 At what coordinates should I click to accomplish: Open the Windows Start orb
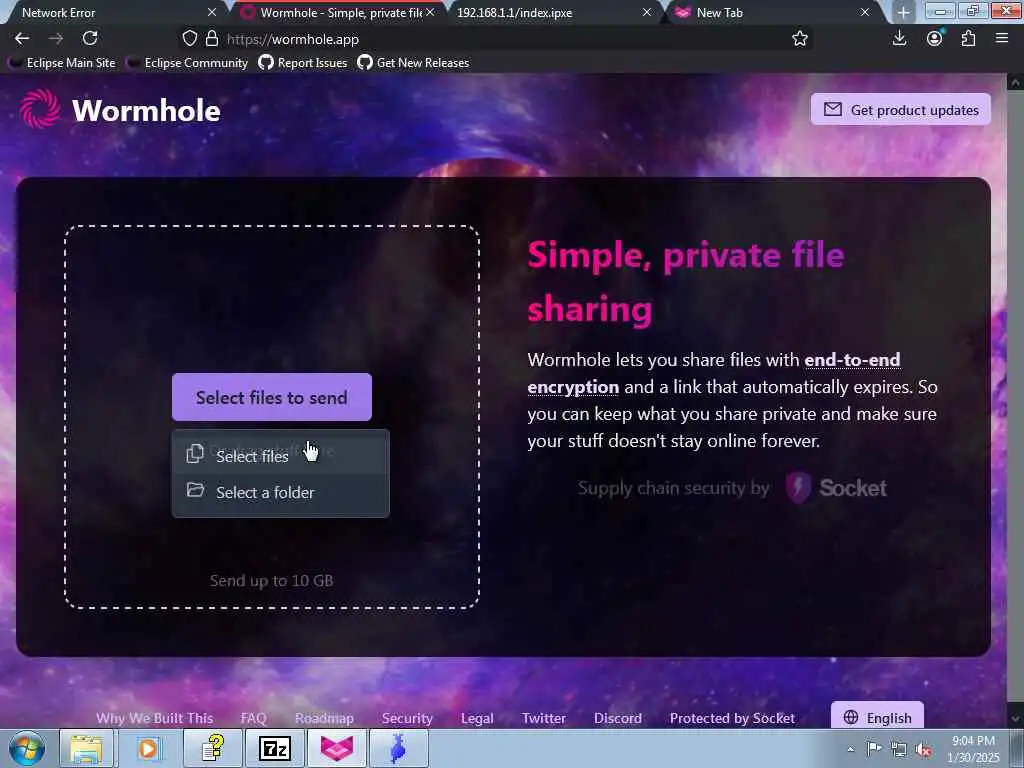pos(27,748)
